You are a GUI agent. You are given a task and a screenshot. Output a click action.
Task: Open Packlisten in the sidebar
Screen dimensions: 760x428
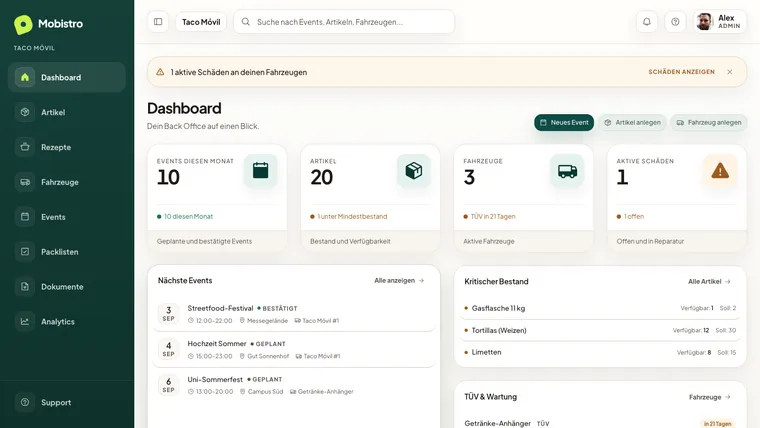click(67, 252)
